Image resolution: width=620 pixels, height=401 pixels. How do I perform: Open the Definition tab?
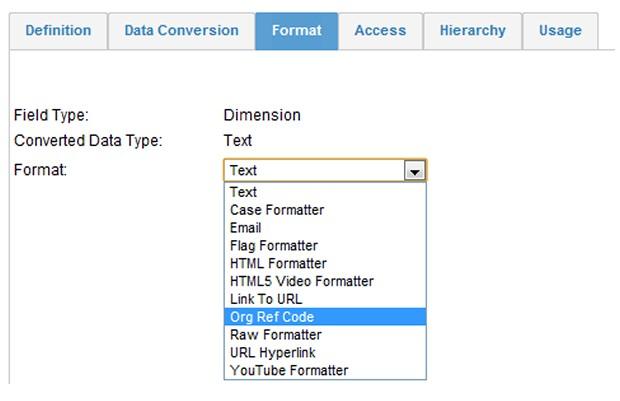(x=59, y=31)
